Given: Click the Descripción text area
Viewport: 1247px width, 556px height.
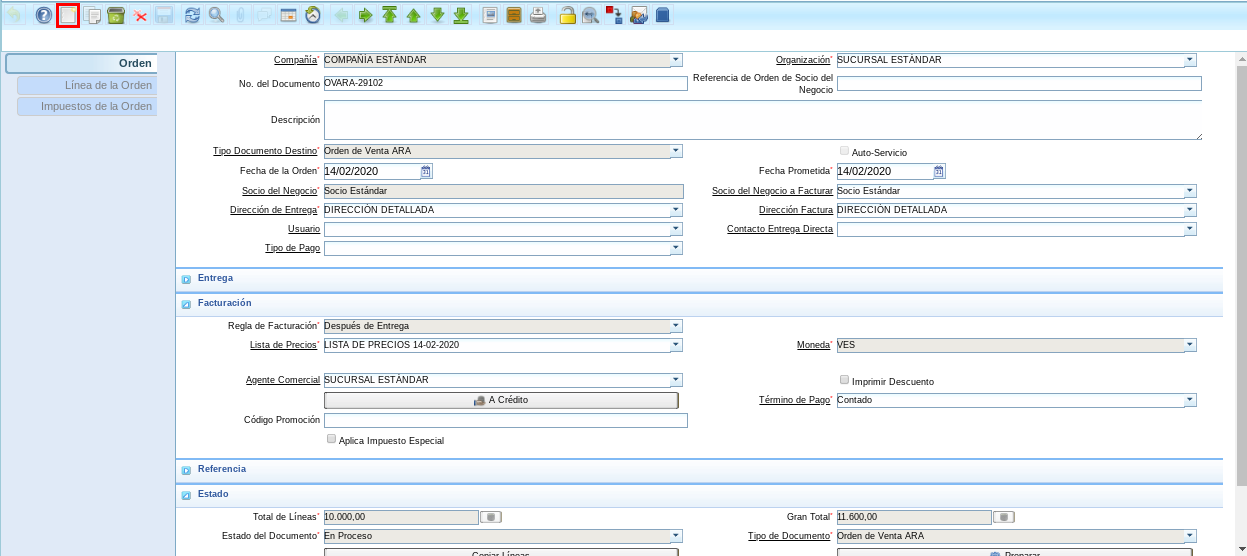Looking at the screenshot, I should coord(762,120).
